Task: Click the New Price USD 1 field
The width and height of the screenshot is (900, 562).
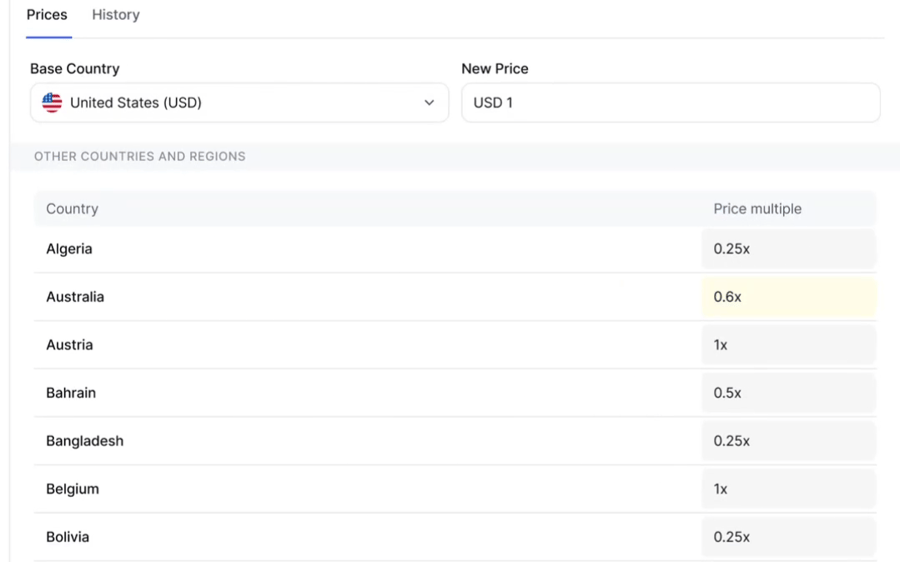Action: point(670,103)
